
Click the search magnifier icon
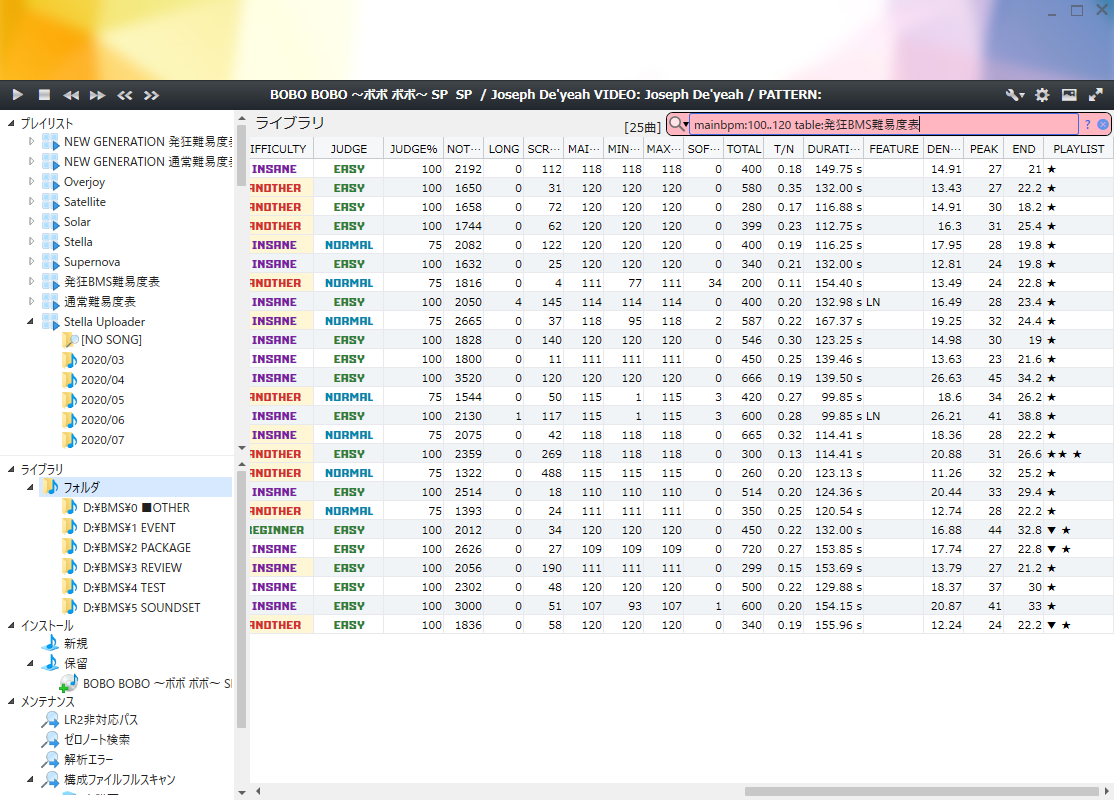[678, 124]
